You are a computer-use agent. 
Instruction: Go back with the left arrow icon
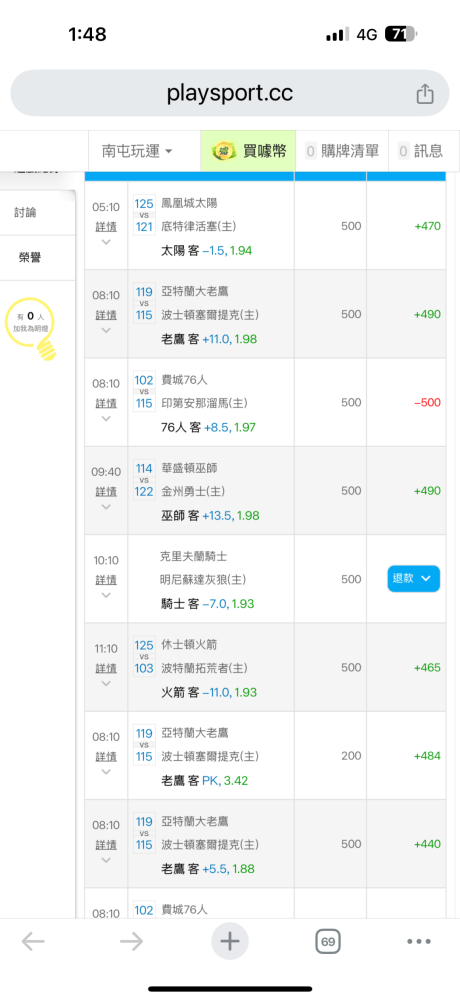pos(33,941)
